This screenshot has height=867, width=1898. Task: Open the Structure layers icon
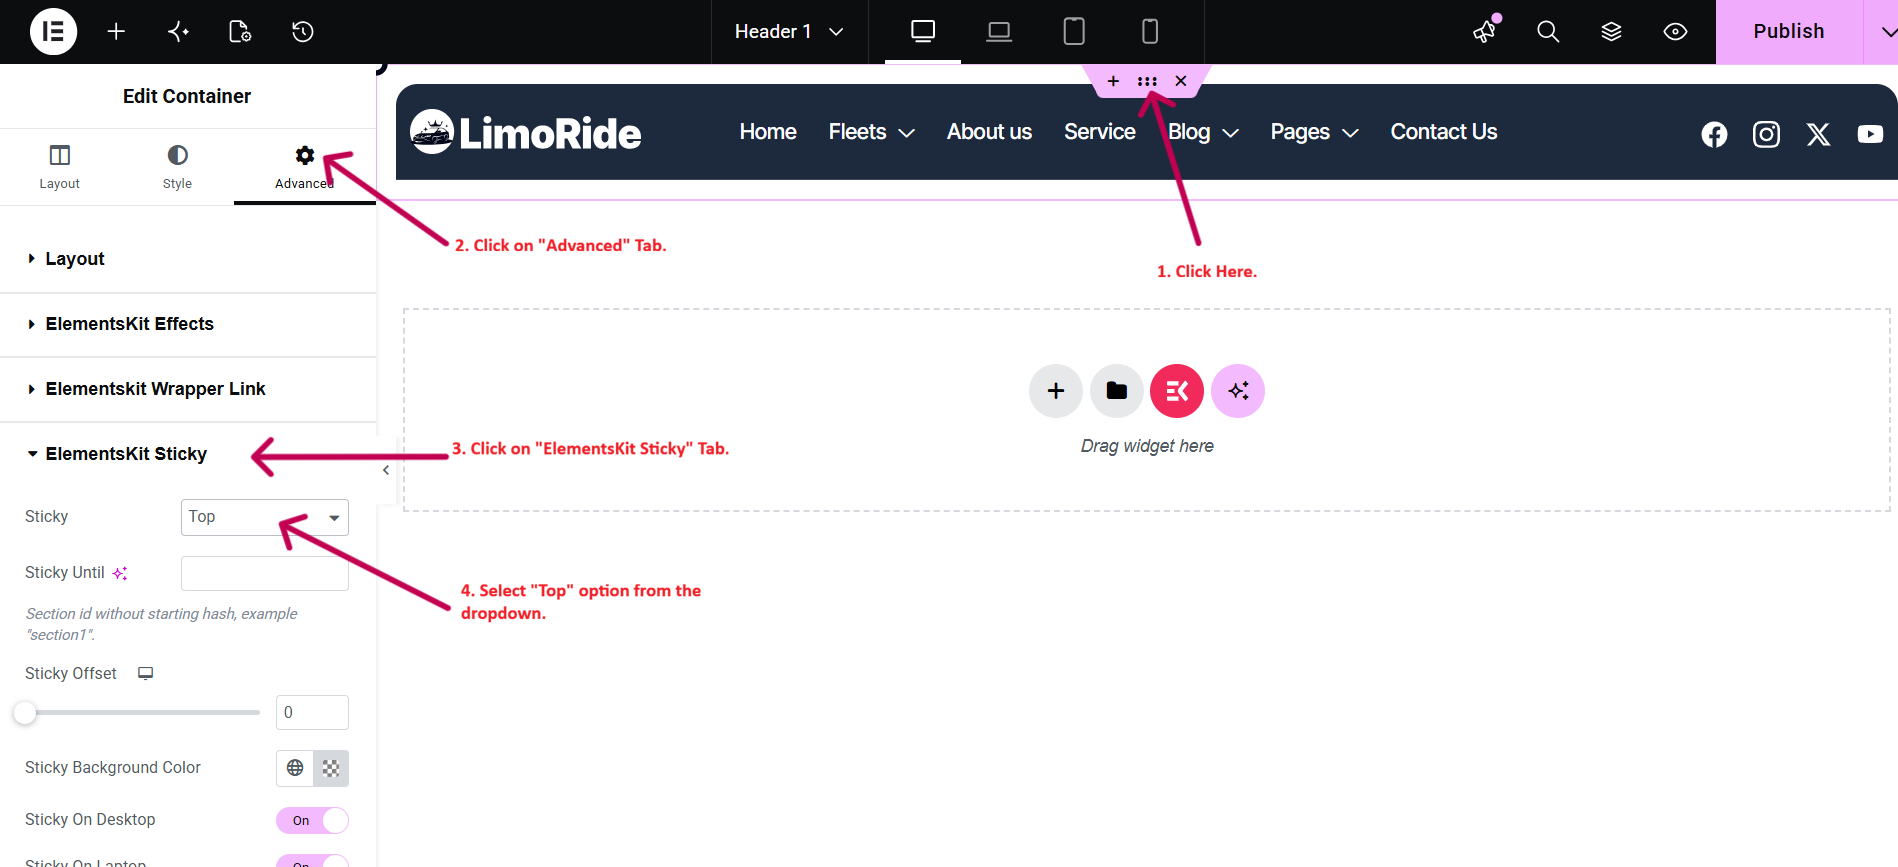[x=1611, y=32]
